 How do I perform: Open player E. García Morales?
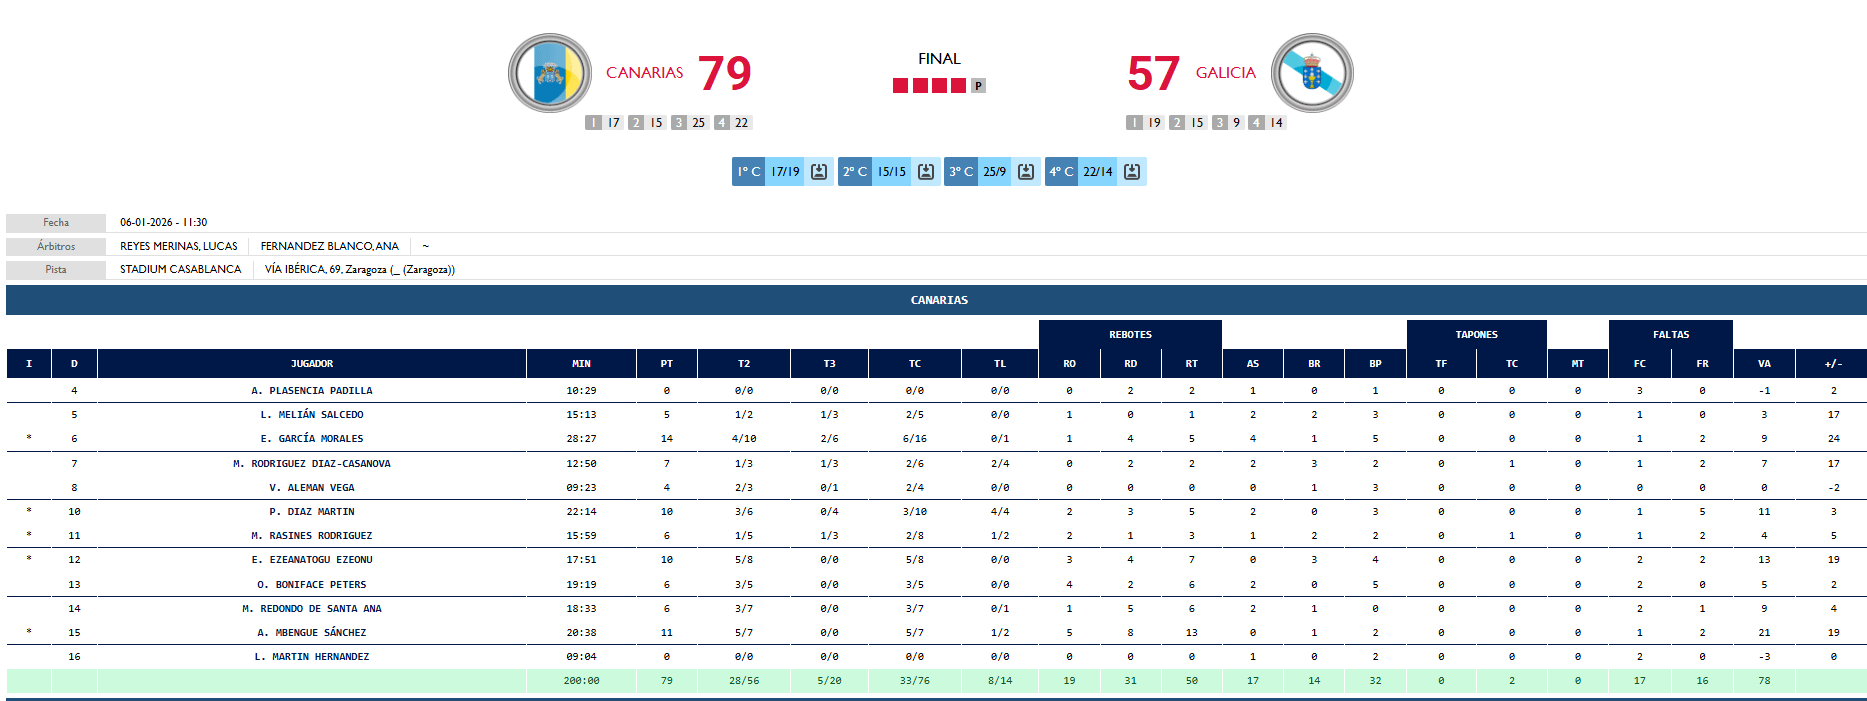pyautogui.click(x=312, y=439)
